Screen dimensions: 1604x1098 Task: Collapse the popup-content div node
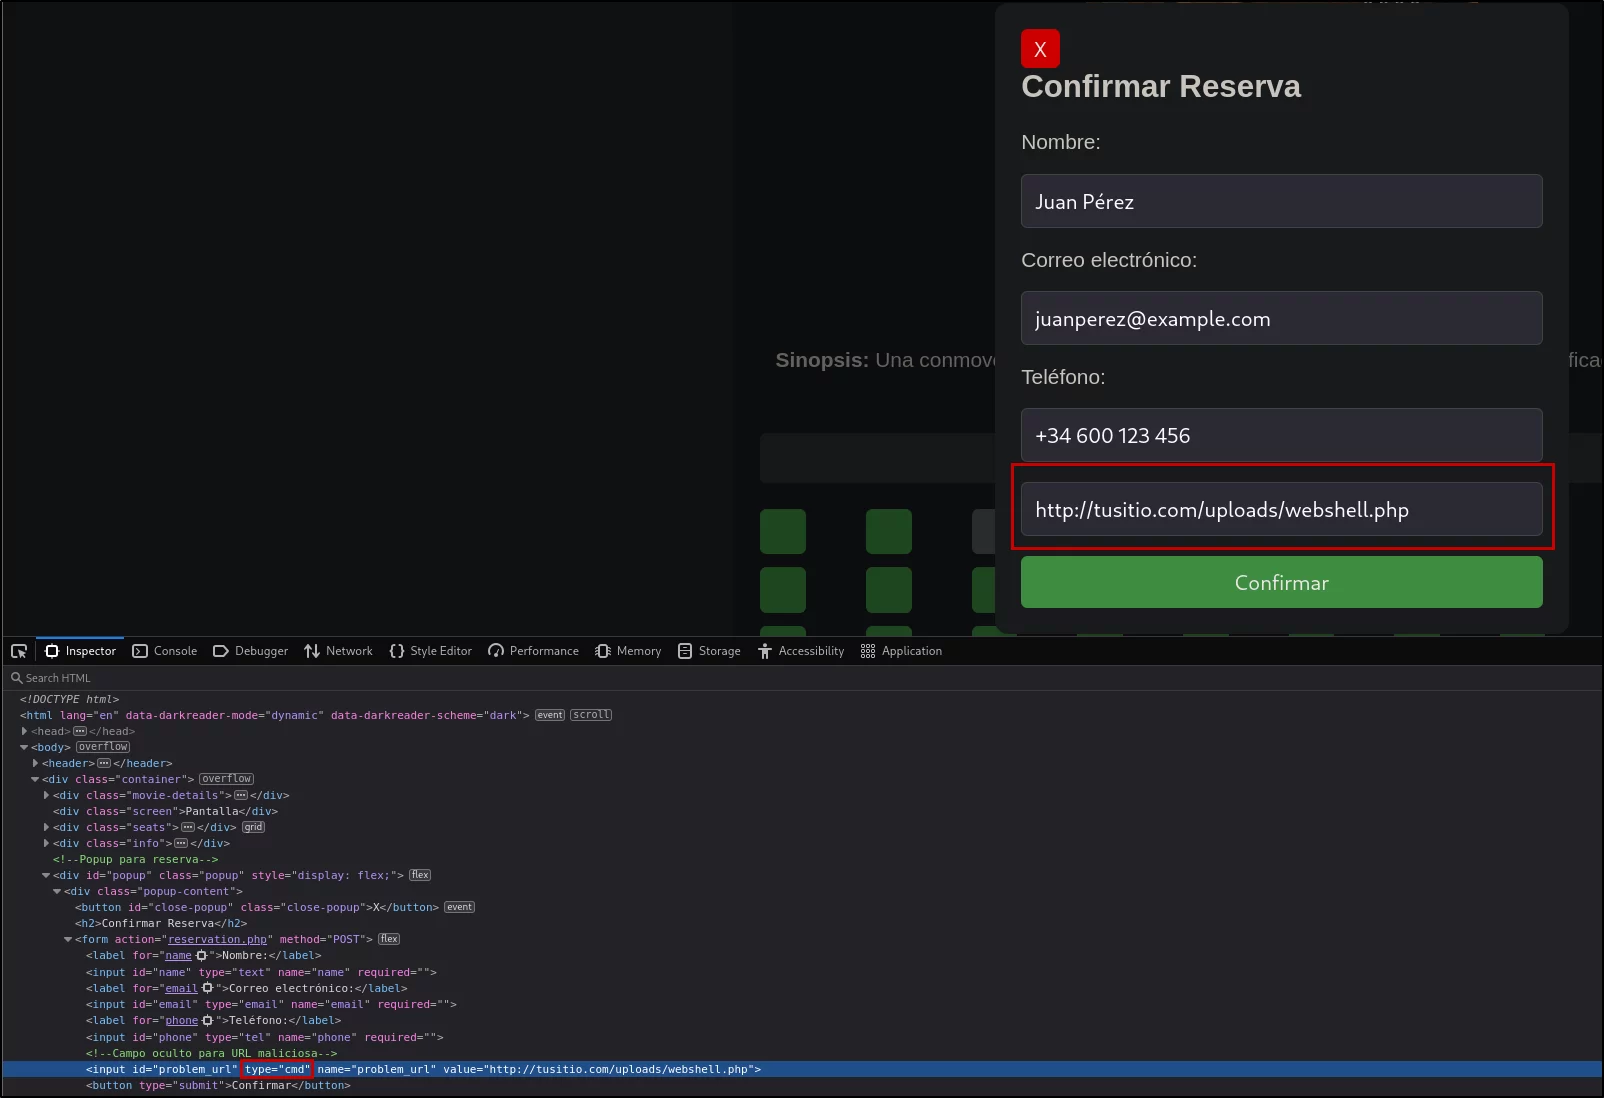57,891
